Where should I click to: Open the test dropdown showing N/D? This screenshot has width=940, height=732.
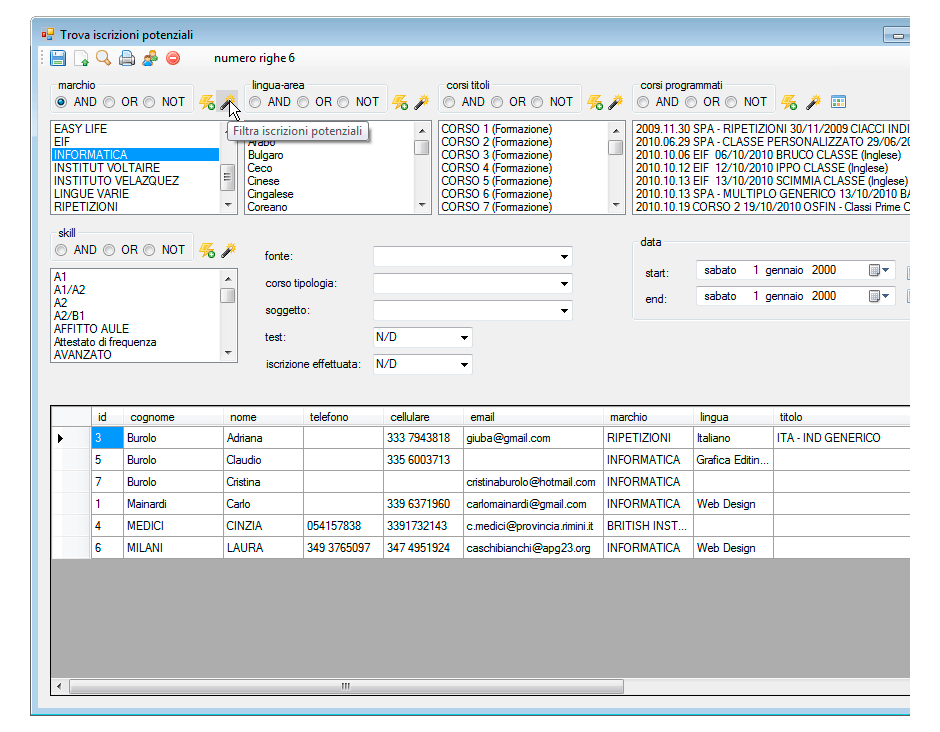click(464, 338)
